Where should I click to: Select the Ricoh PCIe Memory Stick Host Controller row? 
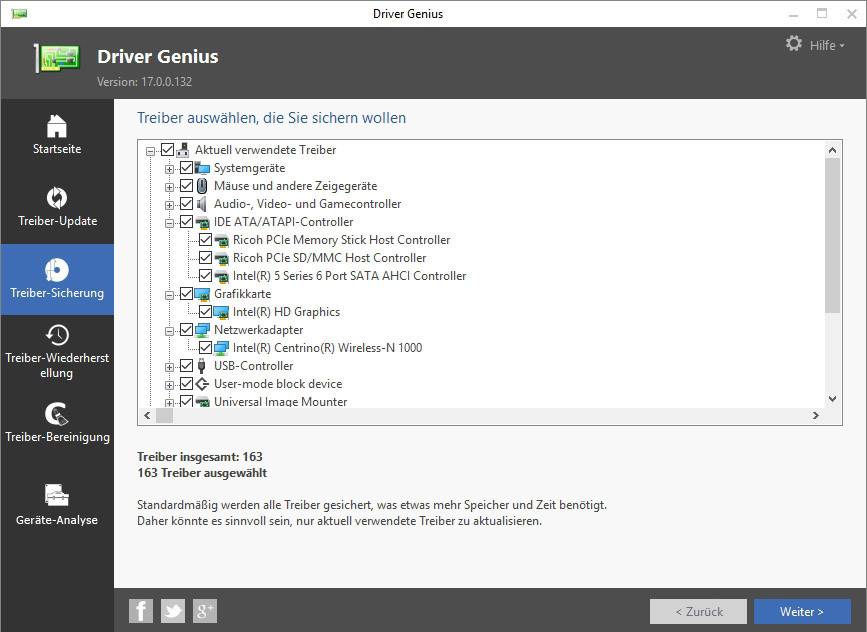[x=341, y=240]
